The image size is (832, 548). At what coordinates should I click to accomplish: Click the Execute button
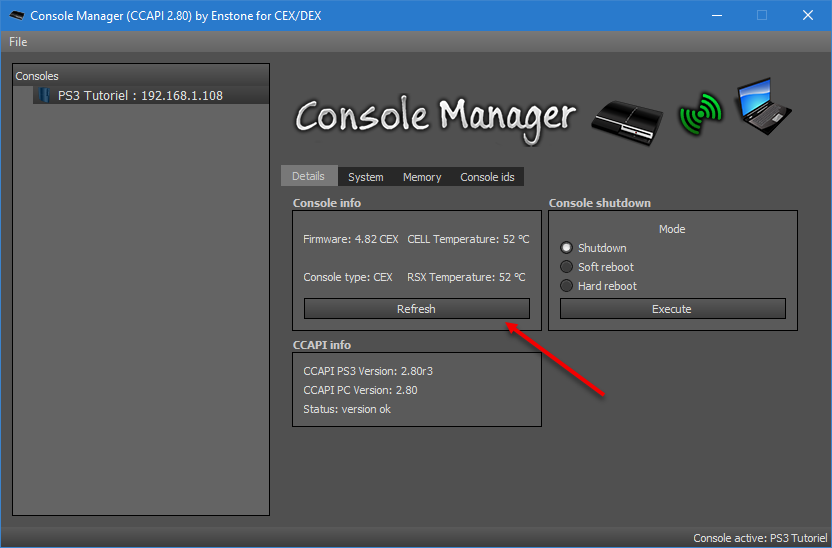point(672,309)
